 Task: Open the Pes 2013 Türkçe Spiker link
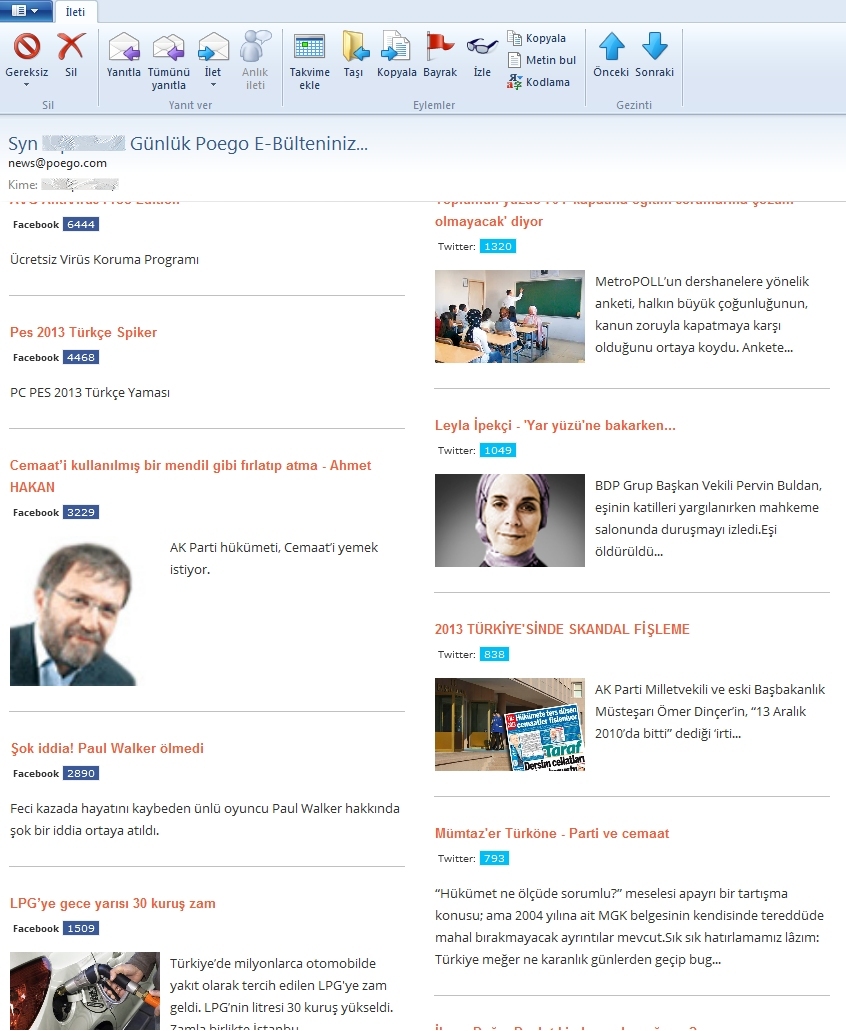pos(83,332)
